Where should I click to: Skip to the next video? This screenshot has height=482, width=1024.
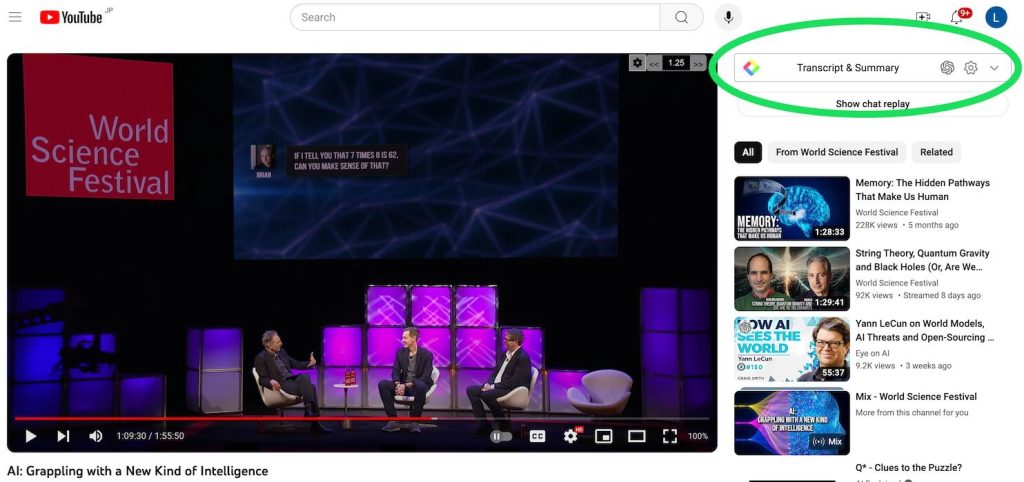(x=63, y=436)
